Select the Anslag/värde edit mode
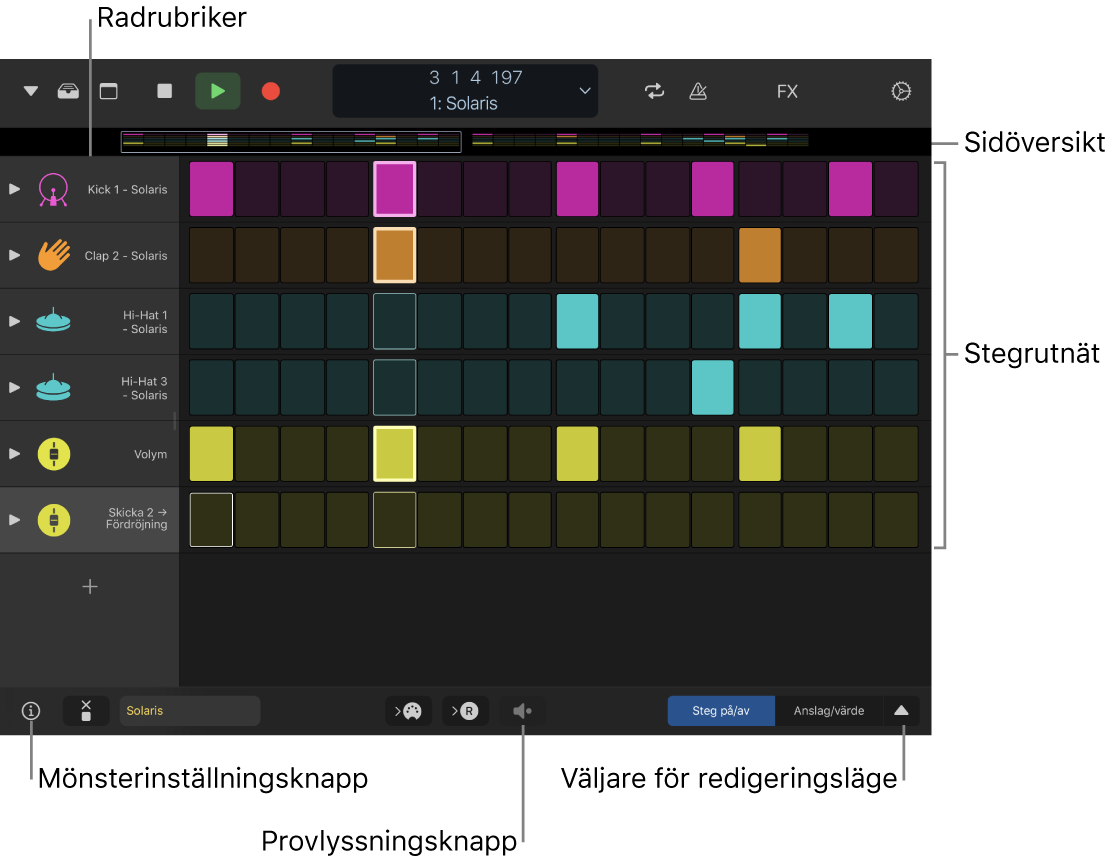The width and height of the screenshot is (1120, 865). coord(829,711)
